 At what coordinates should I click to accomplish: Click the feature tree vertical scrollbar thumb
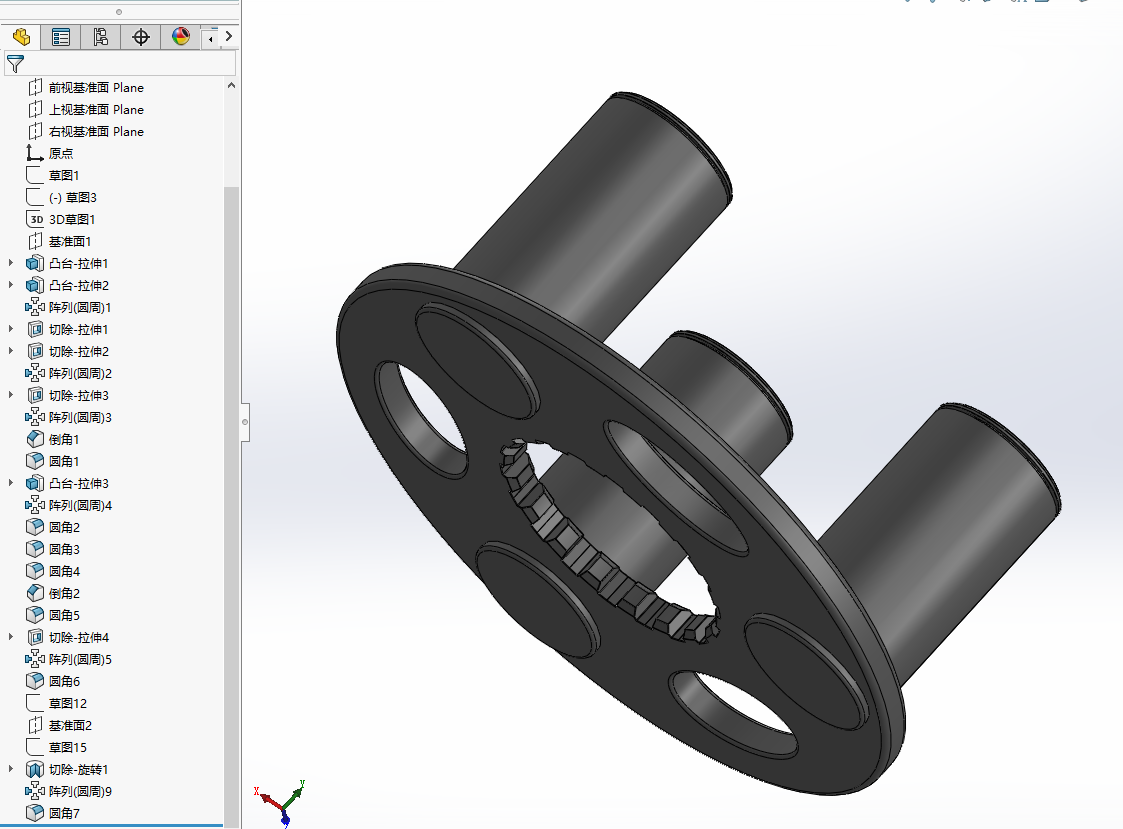tap(231, 505)
